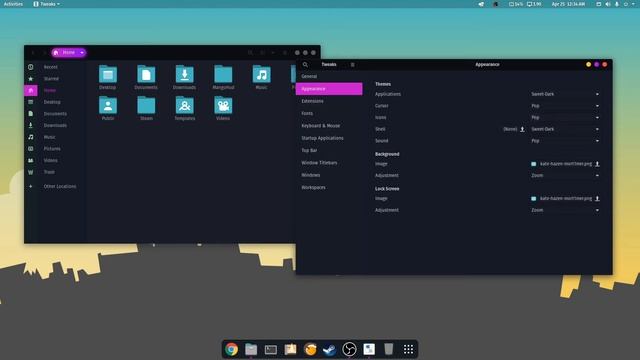This screenshot has height=360, width=640.
Task: Click Activities in the top bar
Action: pyautogui.click(x=13, y=4)
